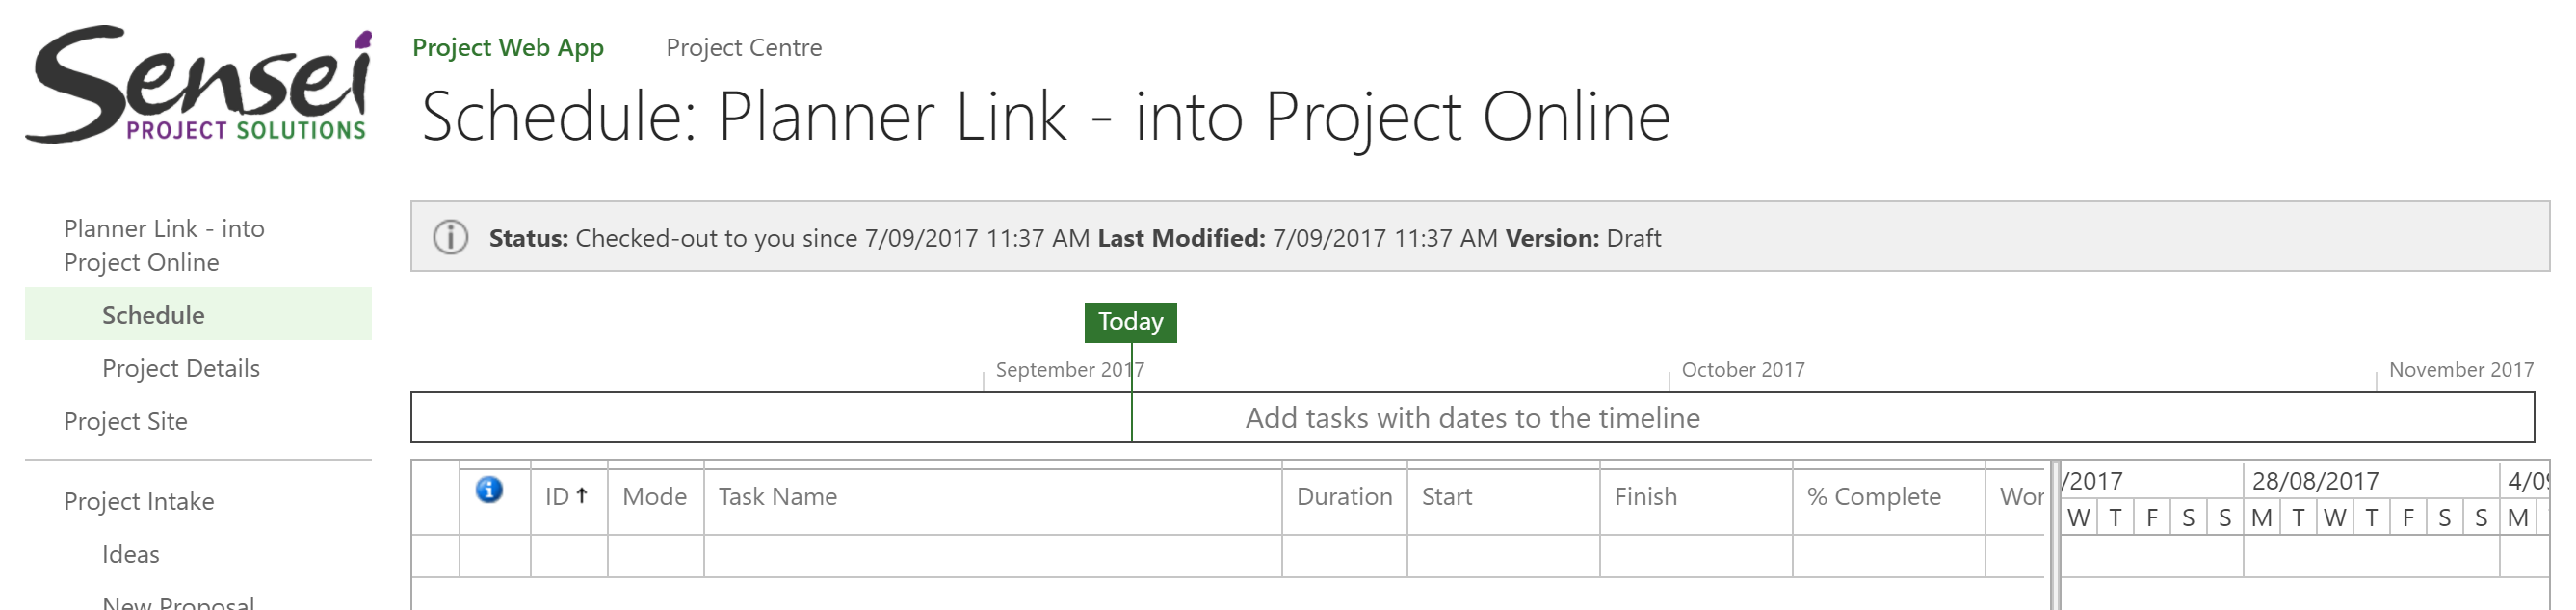Screen dimensions: 2576x610
Task: Open Project Details in the sidebar
Action: 181,369
